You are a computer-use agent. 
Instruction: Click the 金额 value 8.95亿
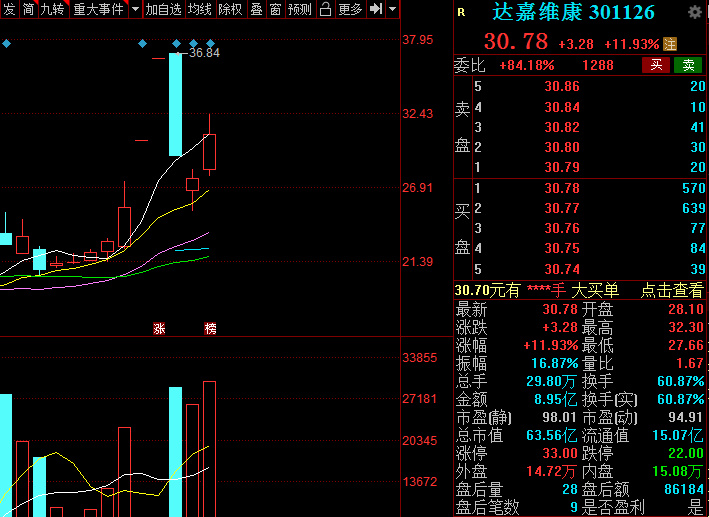pyautogui.click(x=555, y=399)
